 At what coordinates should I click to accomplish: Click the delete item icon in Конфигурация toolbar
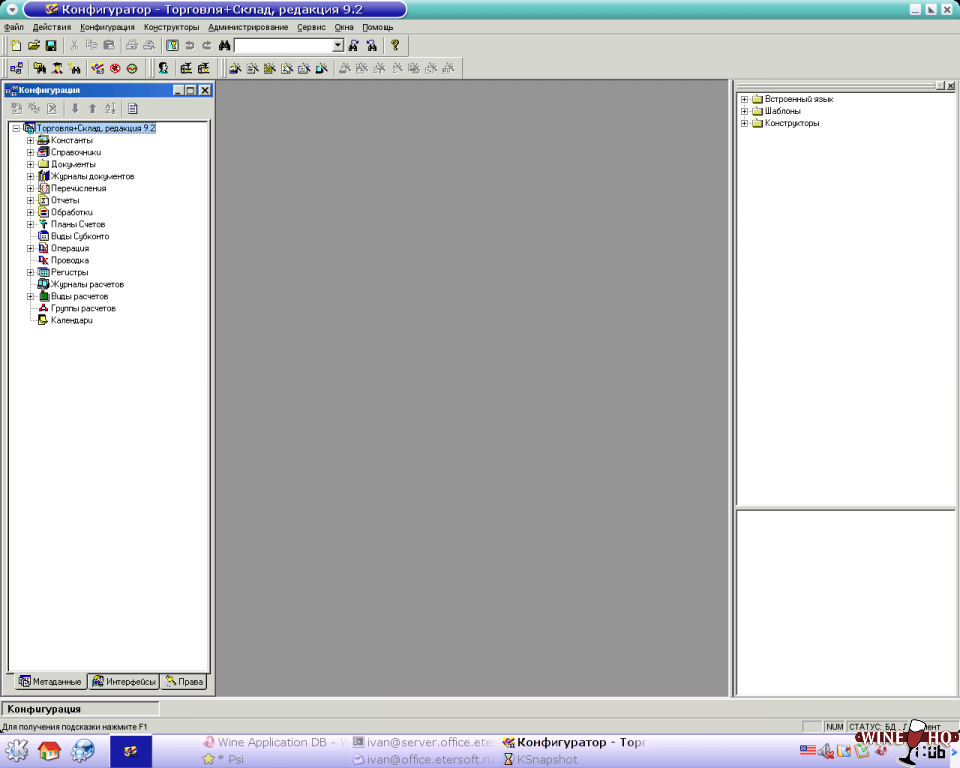point(52,108)
